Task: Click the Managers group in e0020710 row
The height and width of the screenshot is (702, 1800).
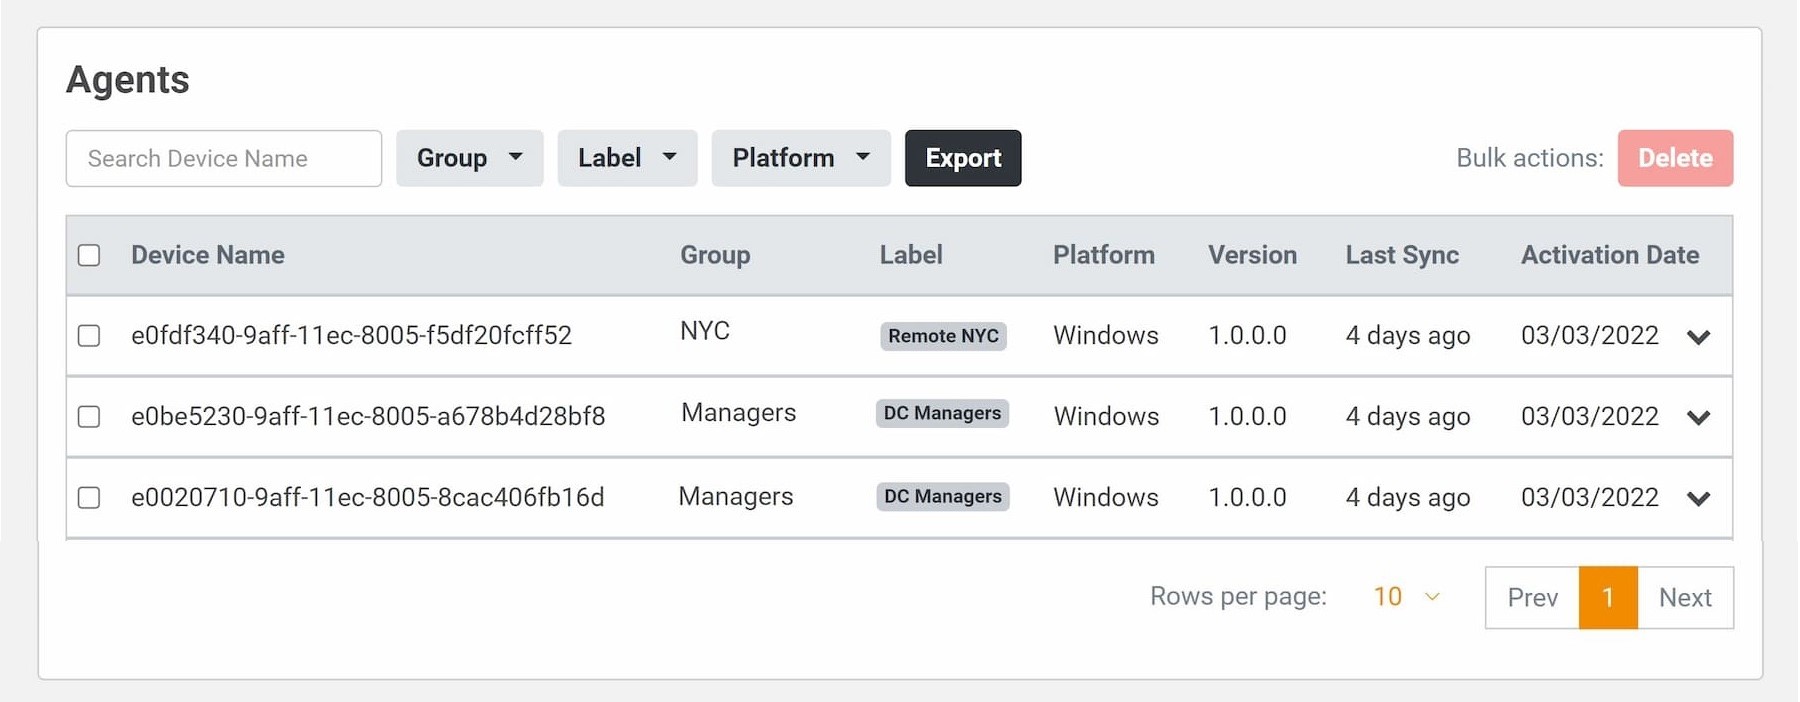Action: point(736,497)
